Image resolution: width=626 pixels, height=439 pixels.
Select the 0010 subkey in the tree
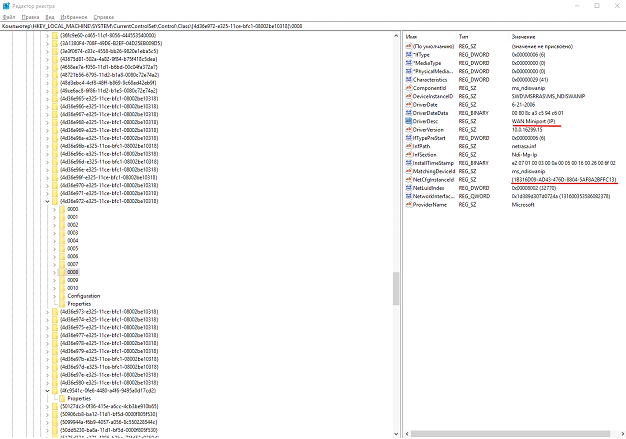coord(73,288)
